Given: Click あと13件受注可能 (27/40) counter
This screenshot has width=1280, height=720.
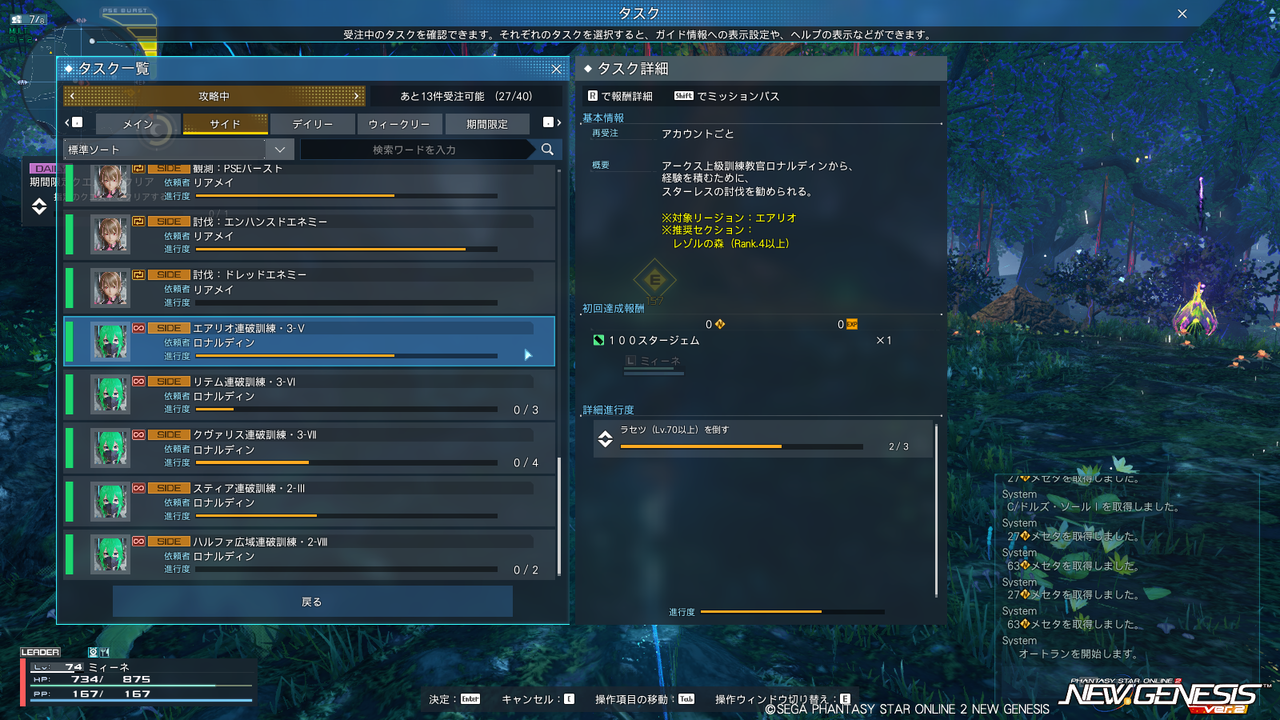Looking at the screenshot, I should point(466,96).
